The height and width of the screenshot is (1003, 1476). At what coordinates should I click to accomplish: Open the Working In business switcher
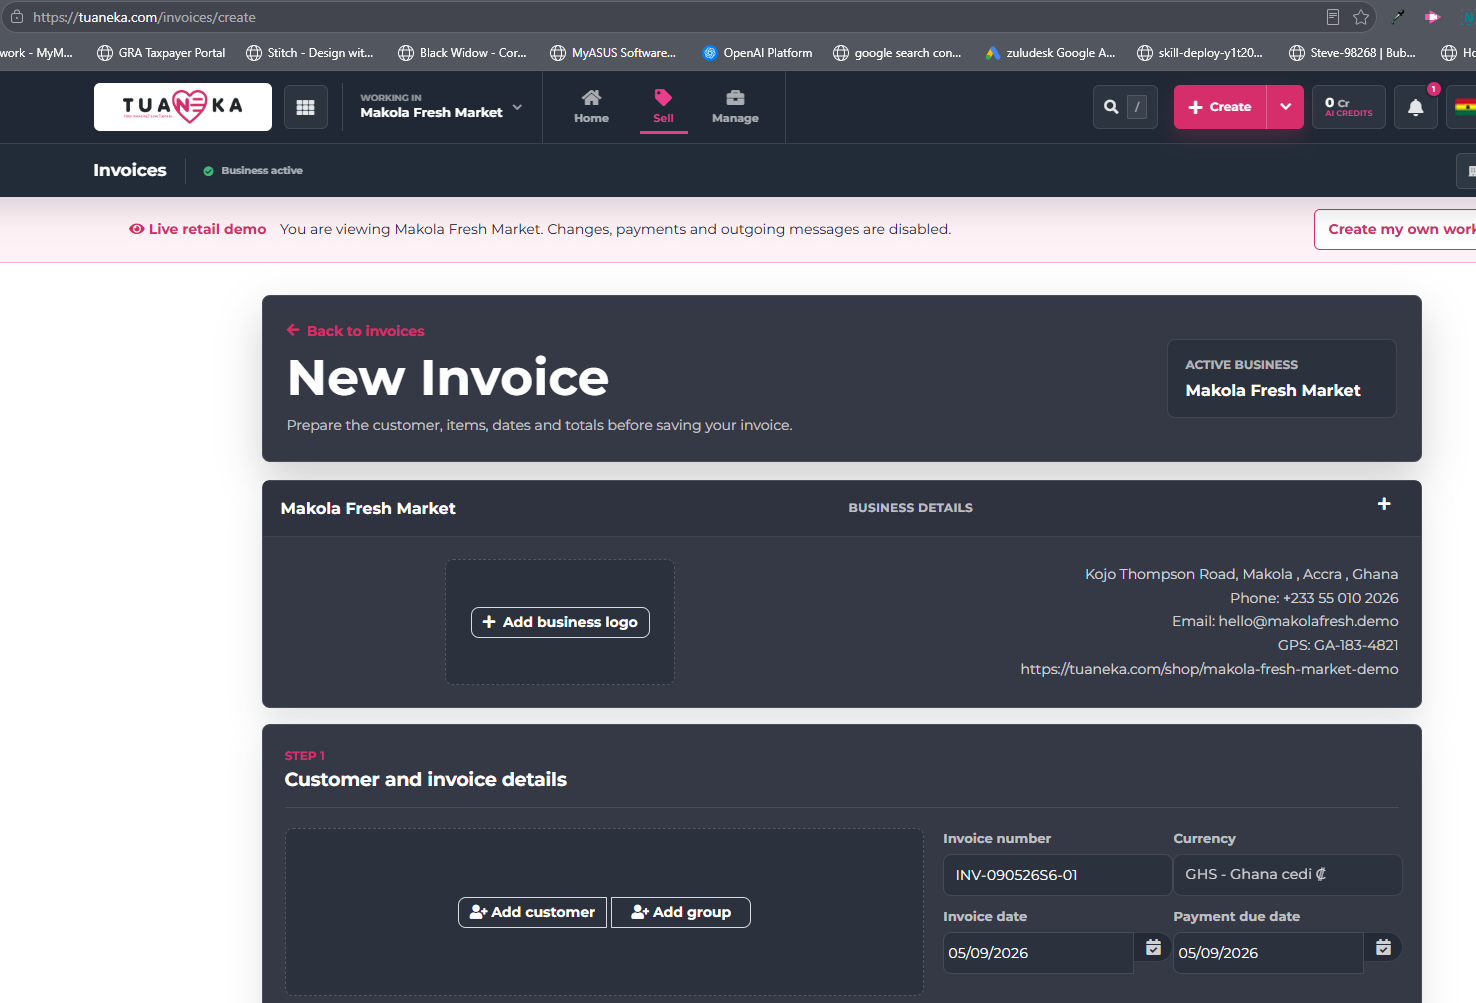coord(441,106)
